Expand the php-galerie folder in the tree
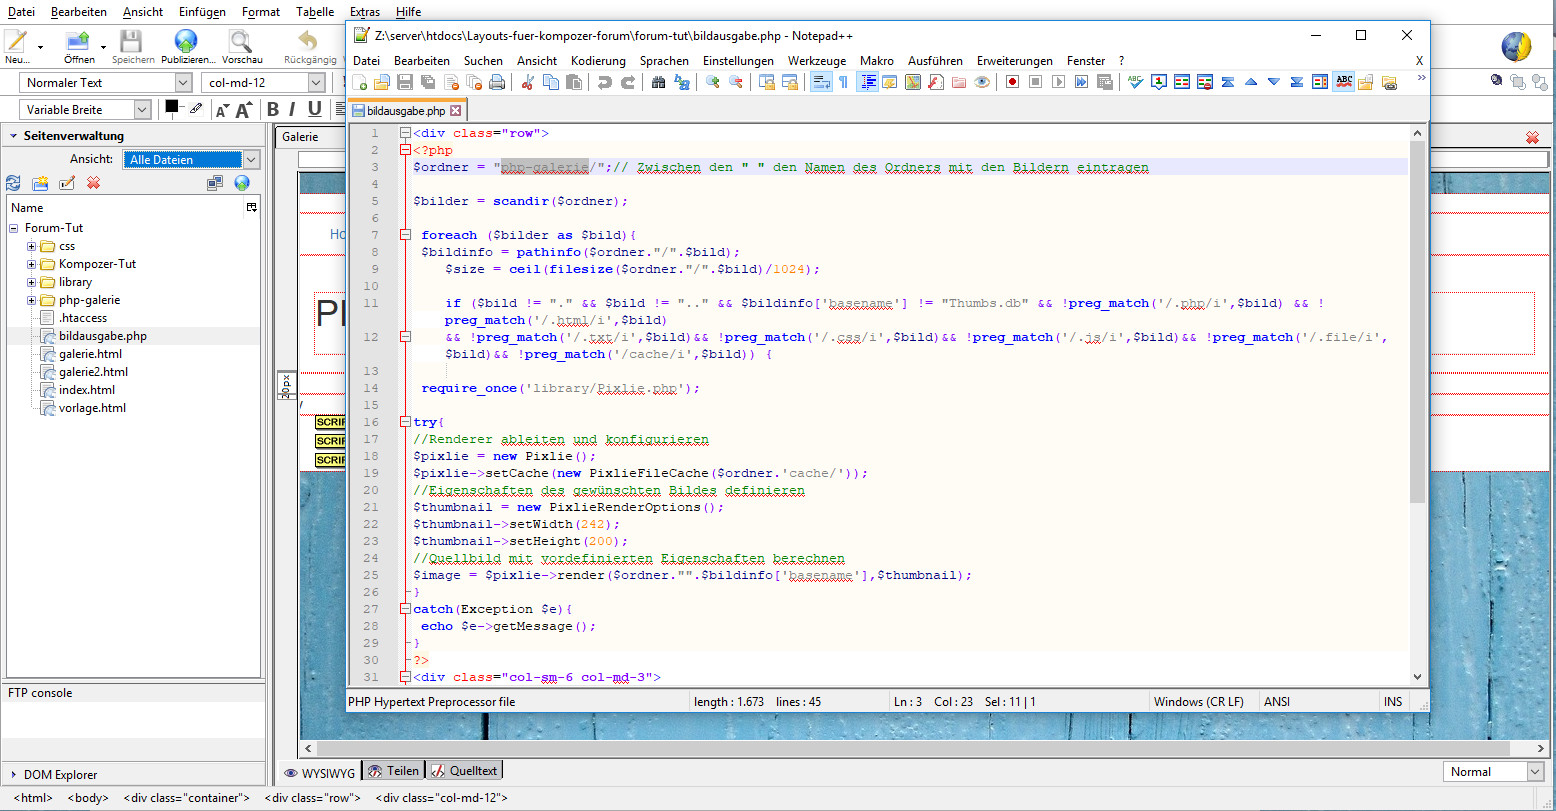1556x811 pixels. tap(32, 300)
